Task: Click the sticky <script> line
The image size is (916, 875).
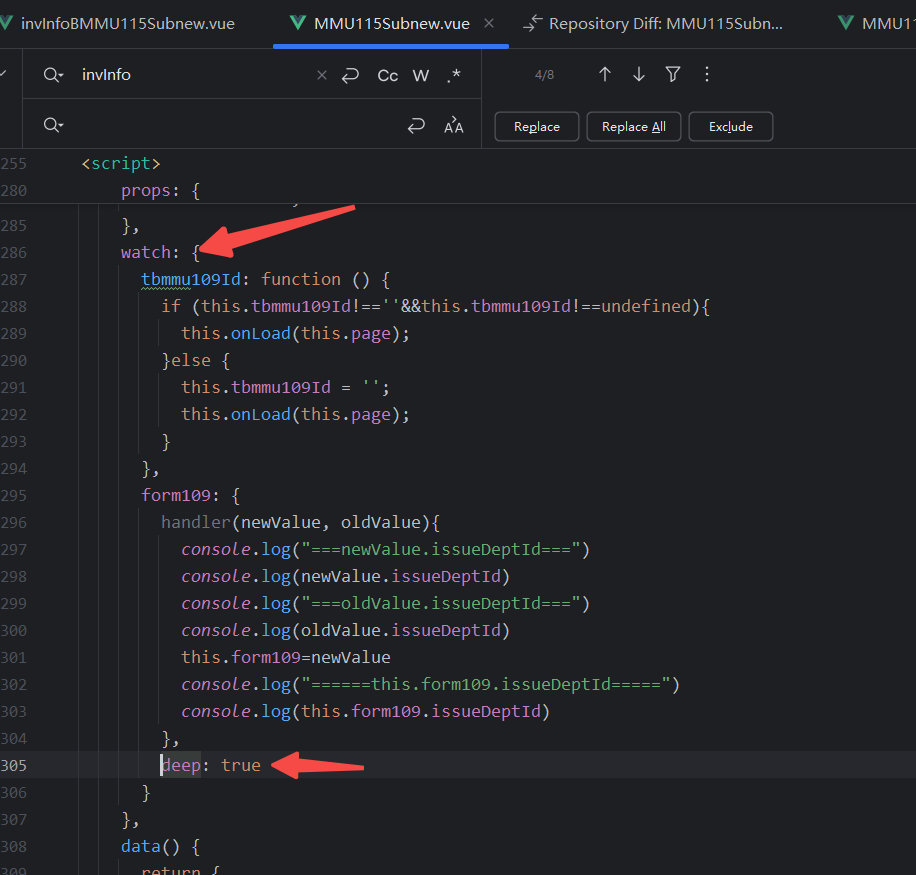Action: (x=121, y=164)
